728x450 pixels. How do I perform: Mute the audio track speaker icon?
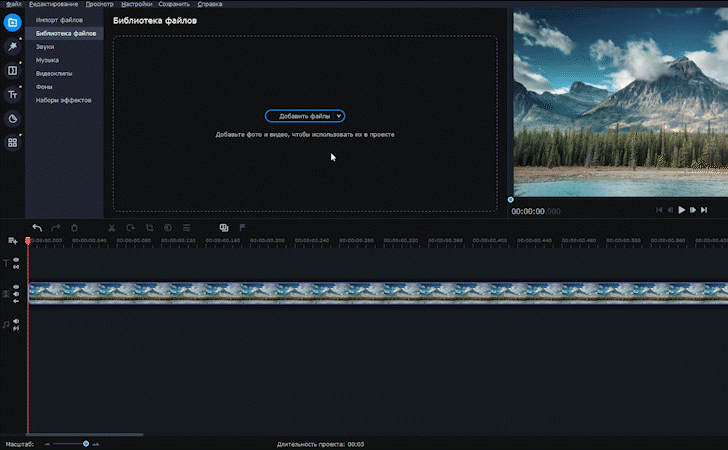16,321
